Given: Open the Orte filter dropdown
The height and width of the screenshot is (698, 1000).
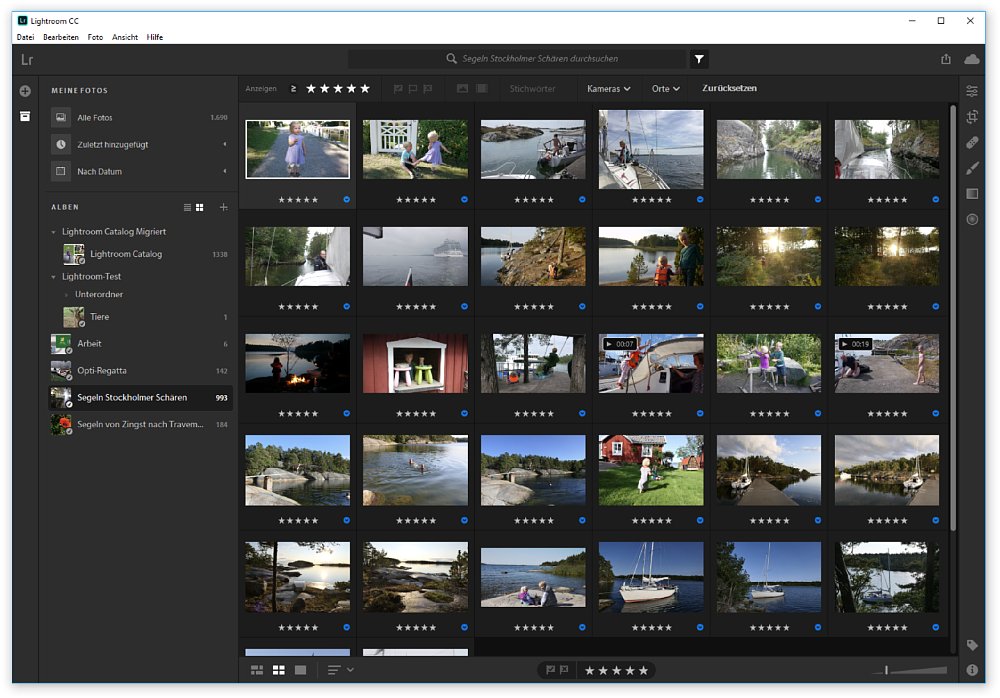Looking at the screenshot, I should (666, 89).
